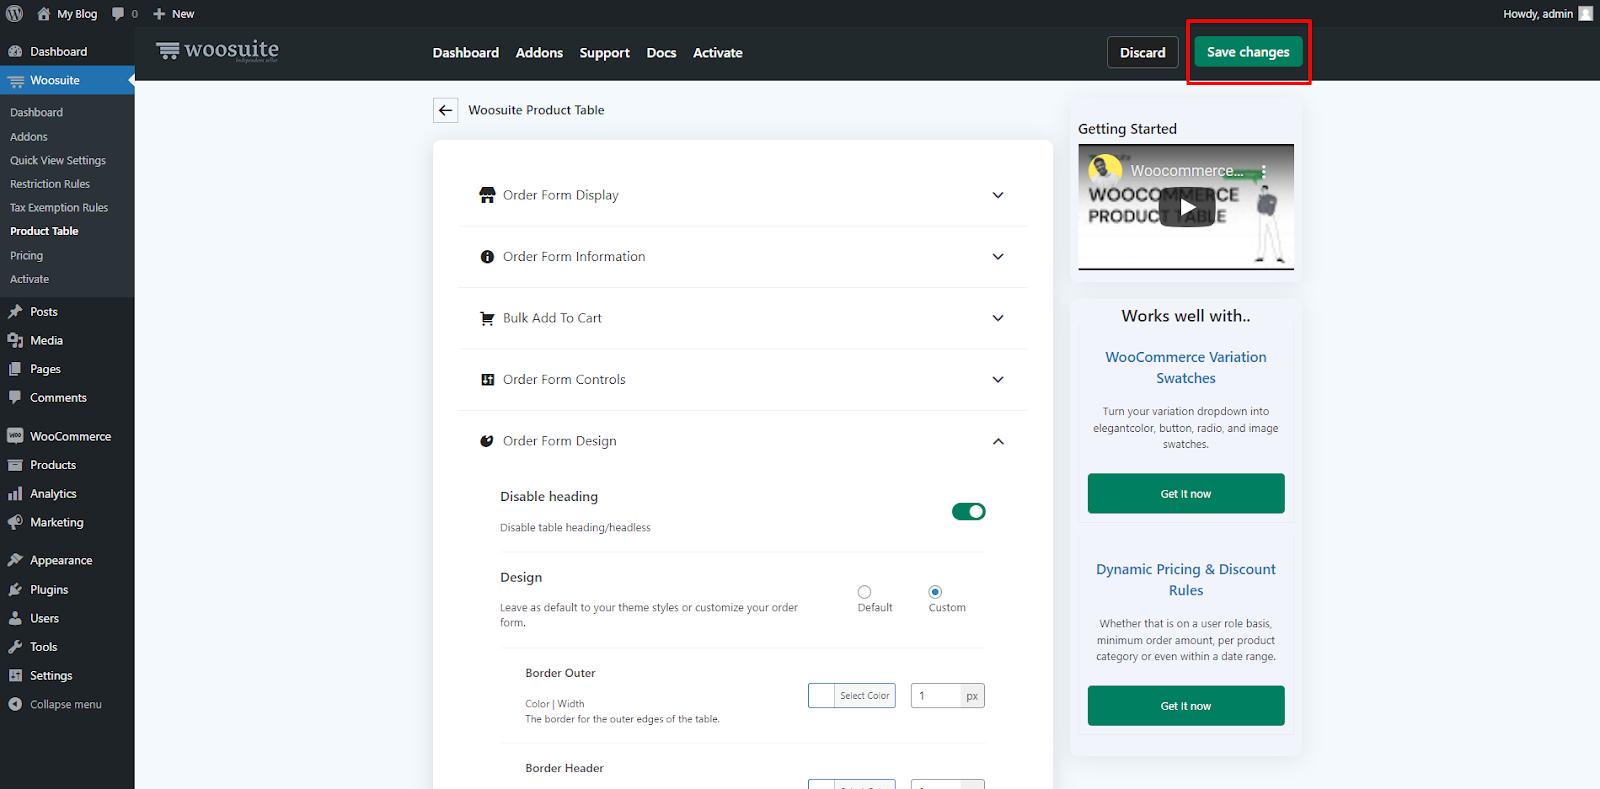This screenshot has height=789, width=1600.
Task: Click the palette icon for Order Form Design
Action: (487, 441)
